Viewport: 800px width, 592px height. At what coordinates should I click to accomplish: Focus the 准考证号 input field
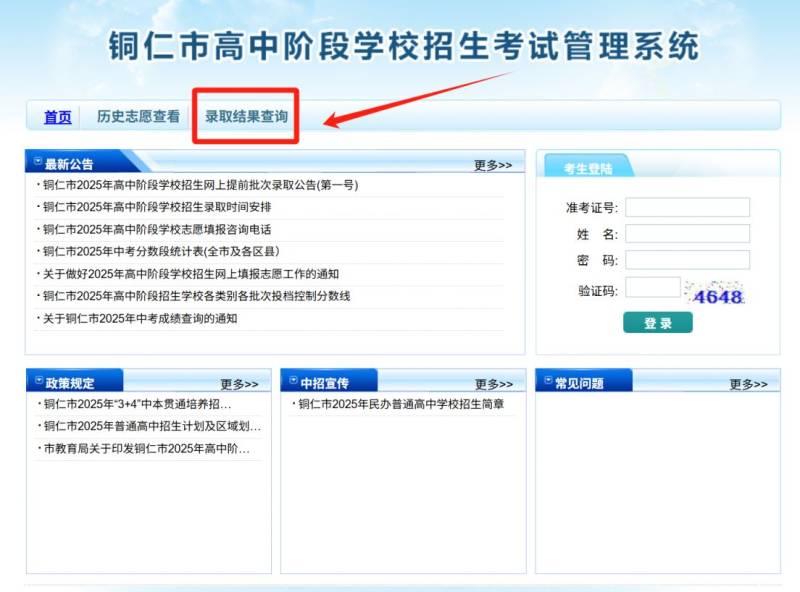687,207
